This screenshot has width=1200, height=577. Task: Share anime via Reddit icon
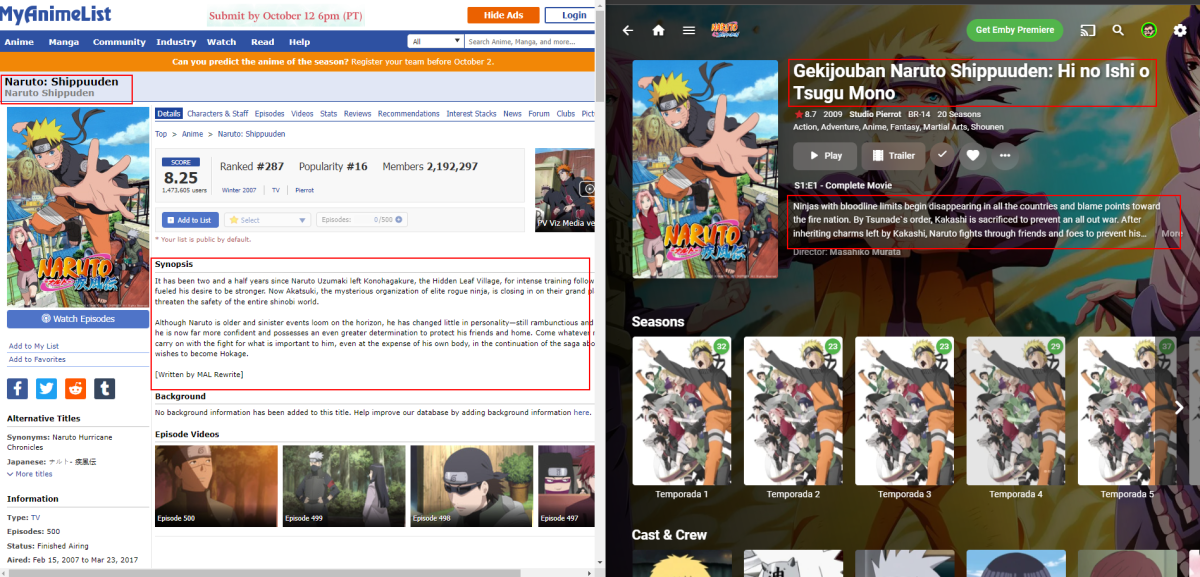tap(75, 388)
